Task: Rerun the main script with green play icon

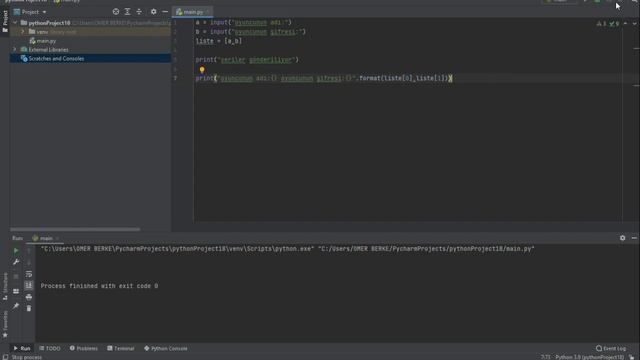Action: pyautogui.click(x=16, y=251)
